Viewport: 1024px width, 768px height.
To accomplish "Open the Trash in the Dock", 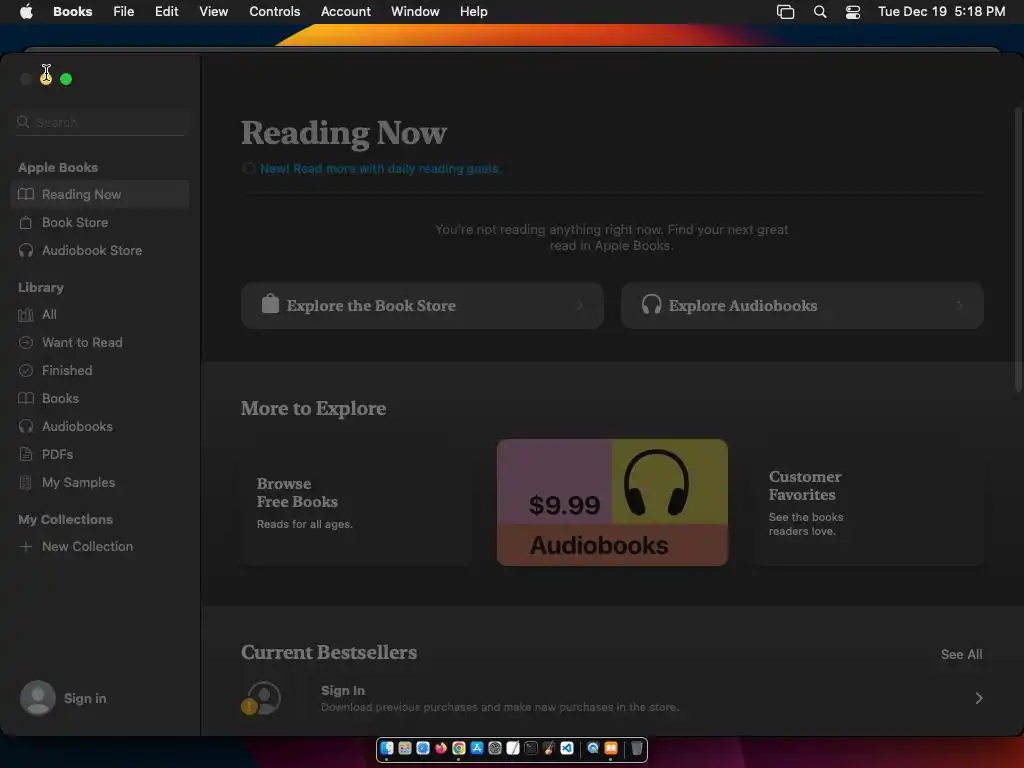I will click(x=637, y=748).
